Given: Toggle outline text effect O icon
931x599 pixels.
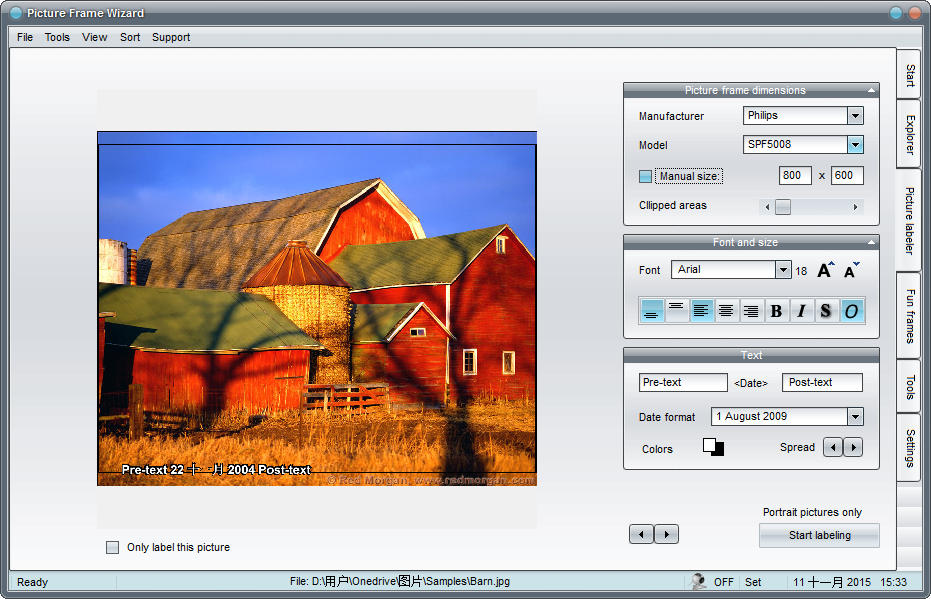Looking at the screenshot, I should (851, 311).
